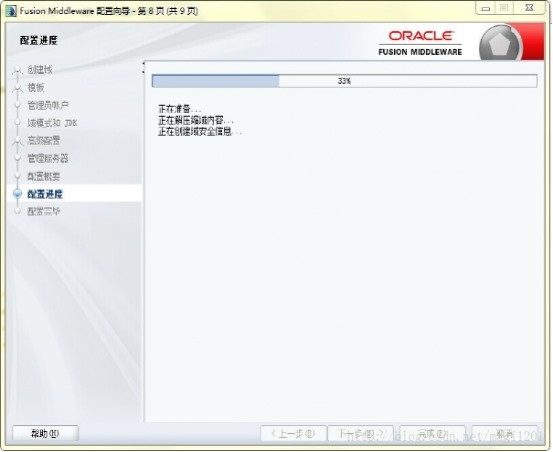
Task: Select the highlighted 配置进度 step
Action: point(45,194)
